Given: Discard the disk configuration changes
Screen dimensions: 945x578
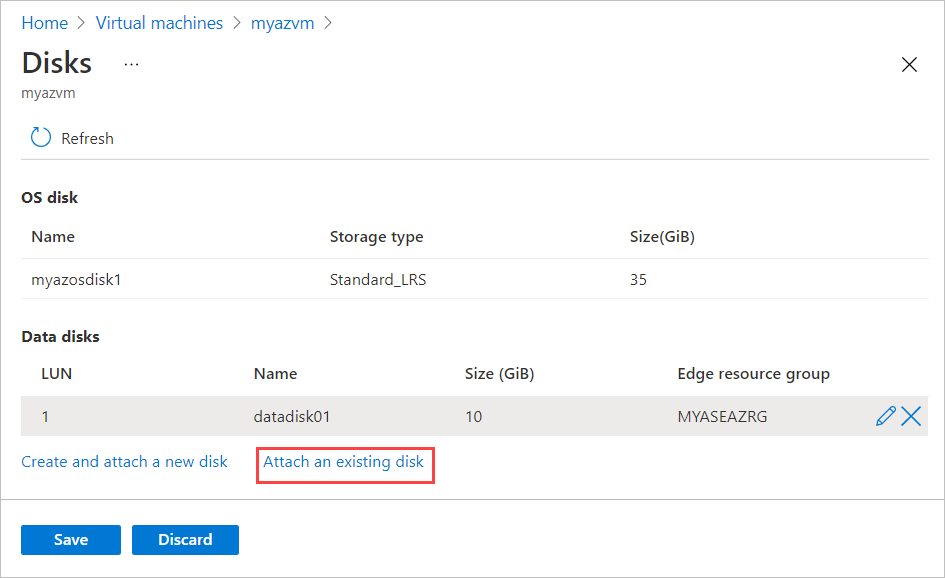Looking at the screenshot, I should coord(185,539).
